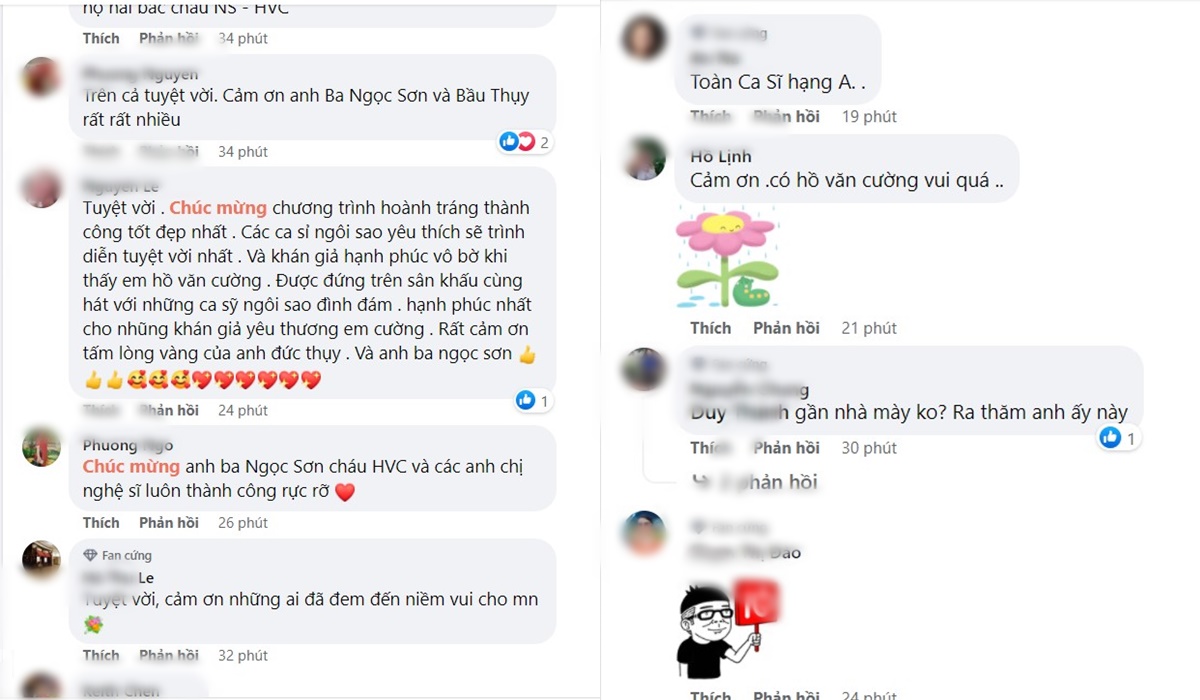1200x700 pixels.
Task: Click the orange Chúc mừng highlighted text in long comment
Action: 218,208
